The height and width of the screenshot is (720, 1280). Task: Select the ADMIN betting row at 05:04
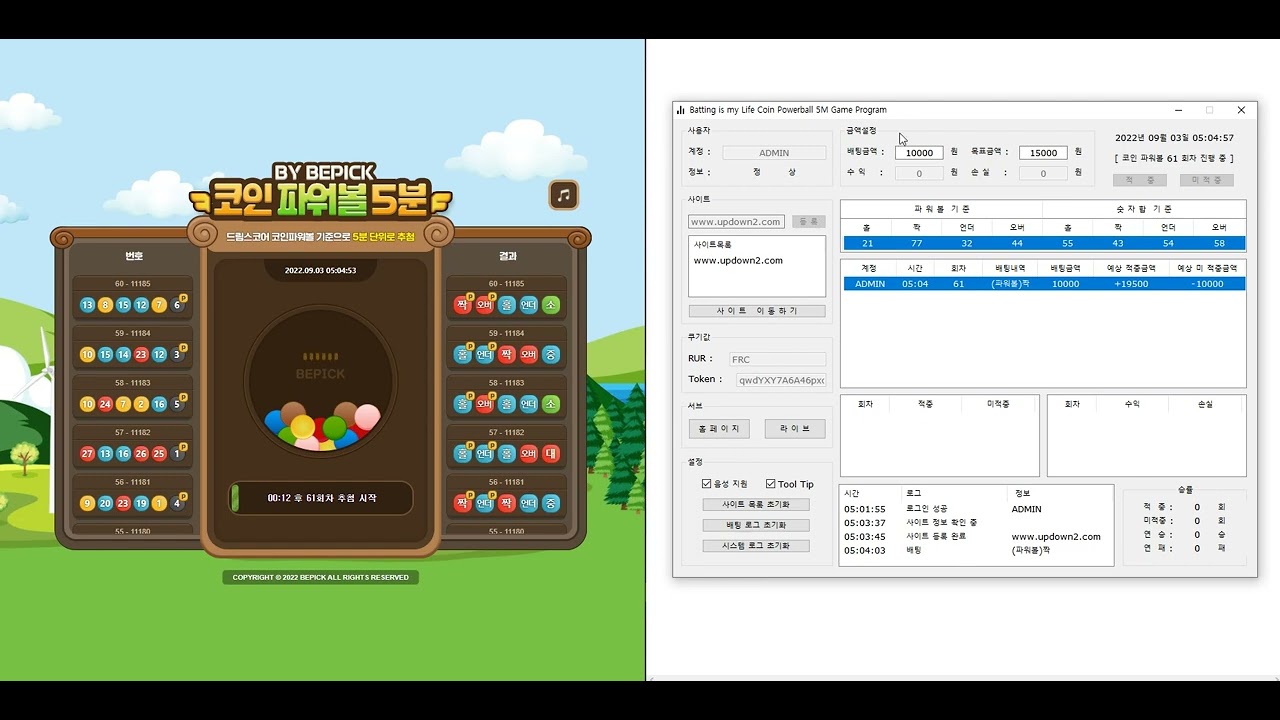tap(1044, 284)
